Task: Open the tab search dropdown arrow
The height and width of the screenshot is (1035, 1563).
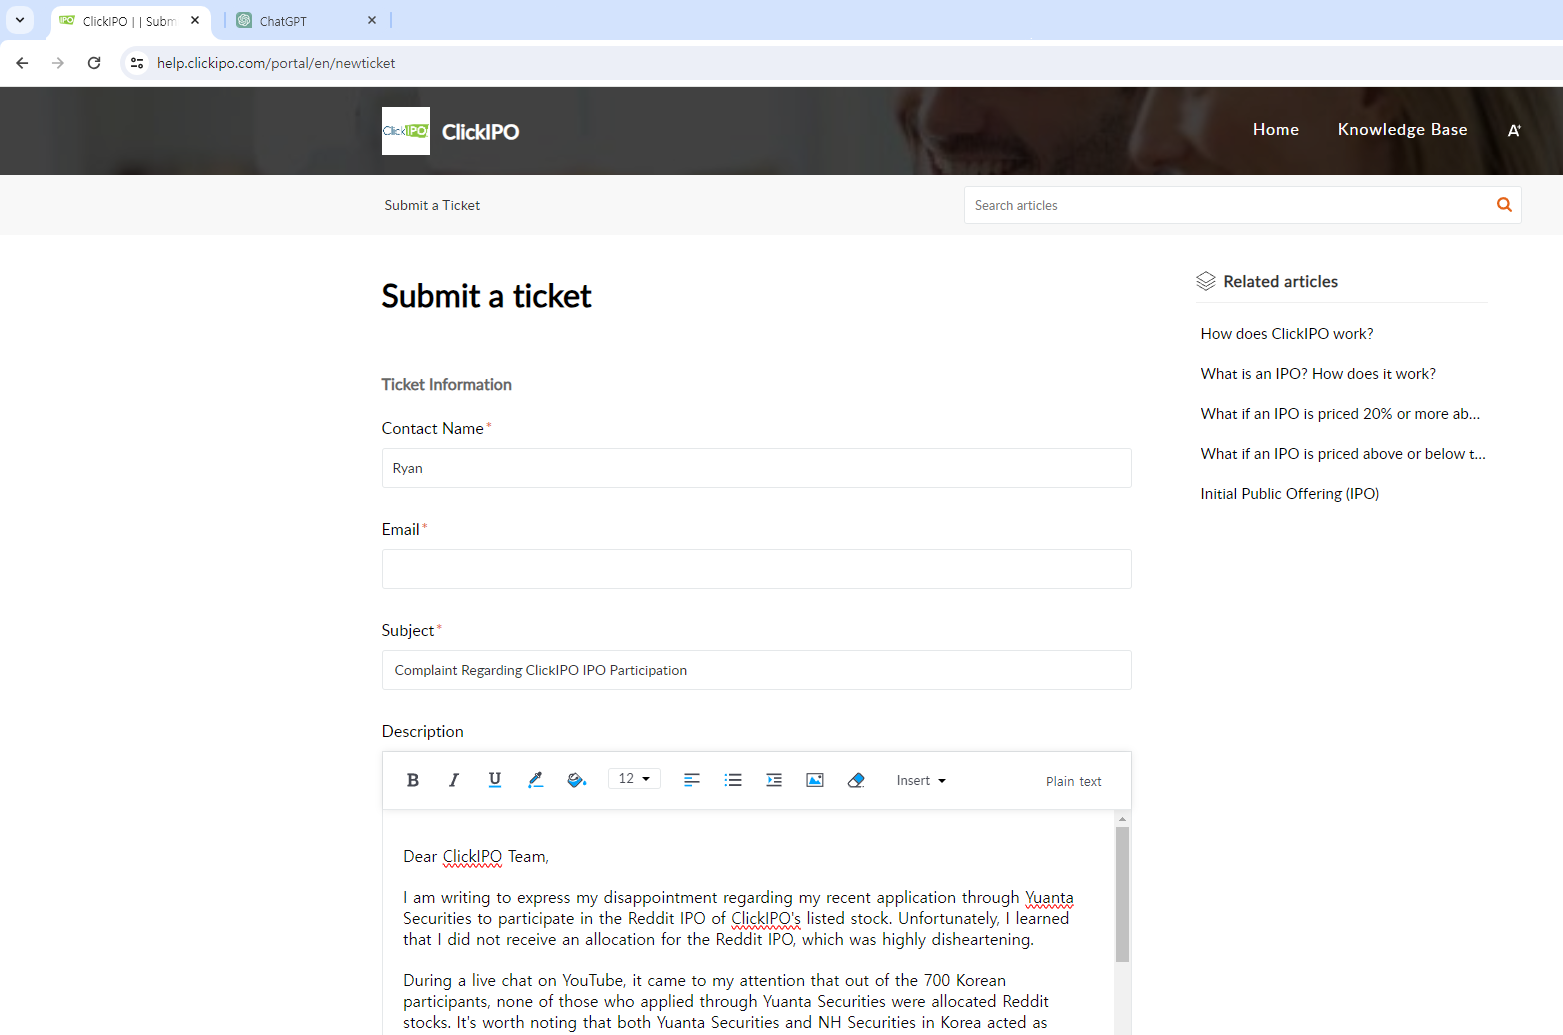Action: coord(19,20)
